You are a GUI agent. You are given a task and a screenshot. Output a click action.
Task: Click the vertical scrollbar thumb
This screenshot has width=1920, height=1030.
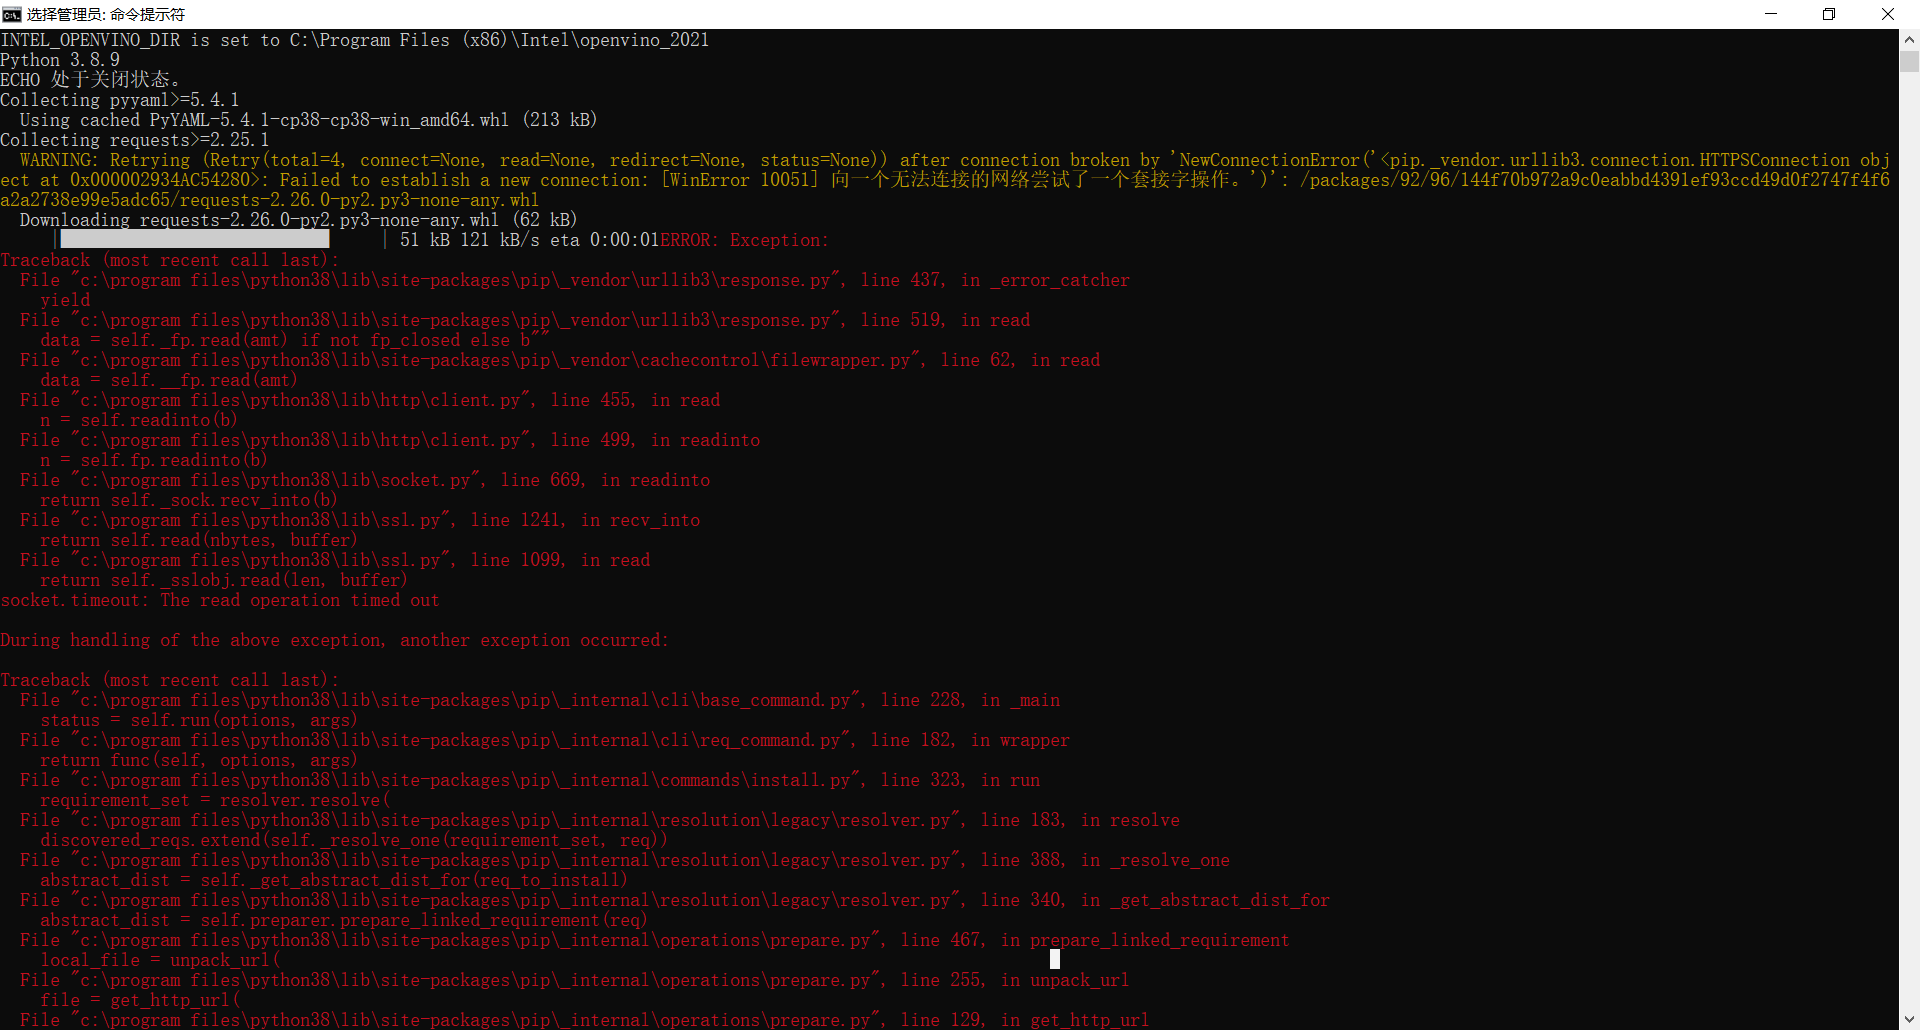click(x=1909, y=62)
